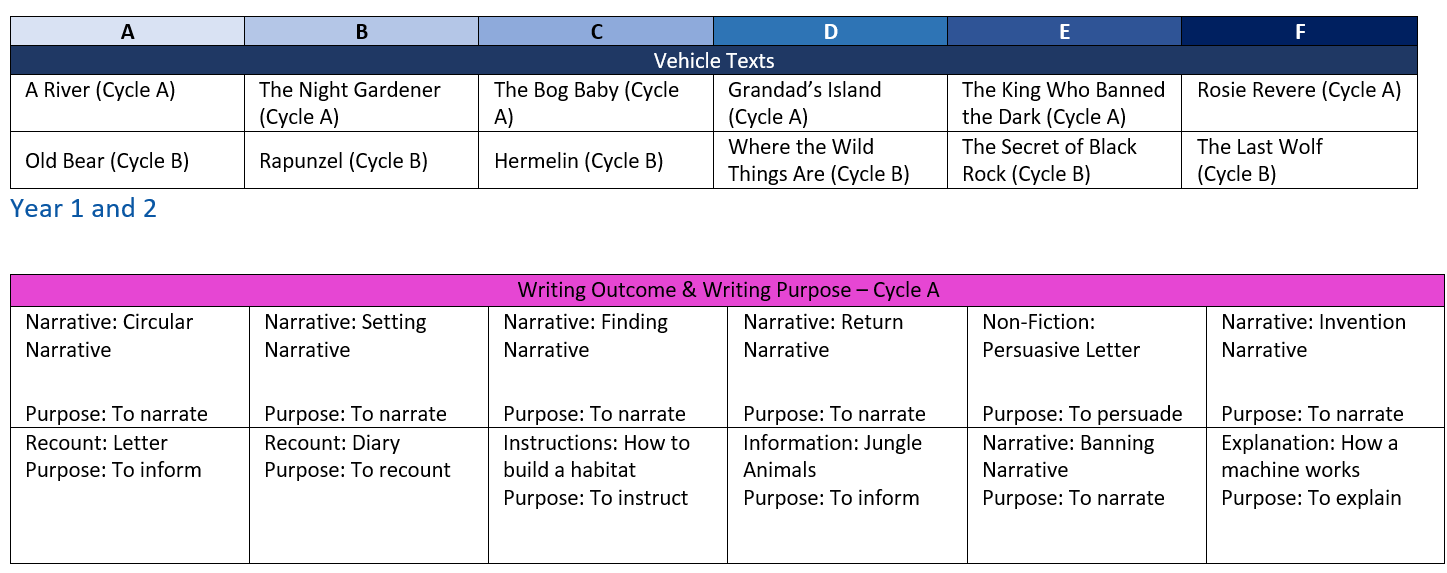Viewport: 1447px width, 573px height.
Task: Click 'Information: Jungle Animals' cell
Action: [832, 456]
